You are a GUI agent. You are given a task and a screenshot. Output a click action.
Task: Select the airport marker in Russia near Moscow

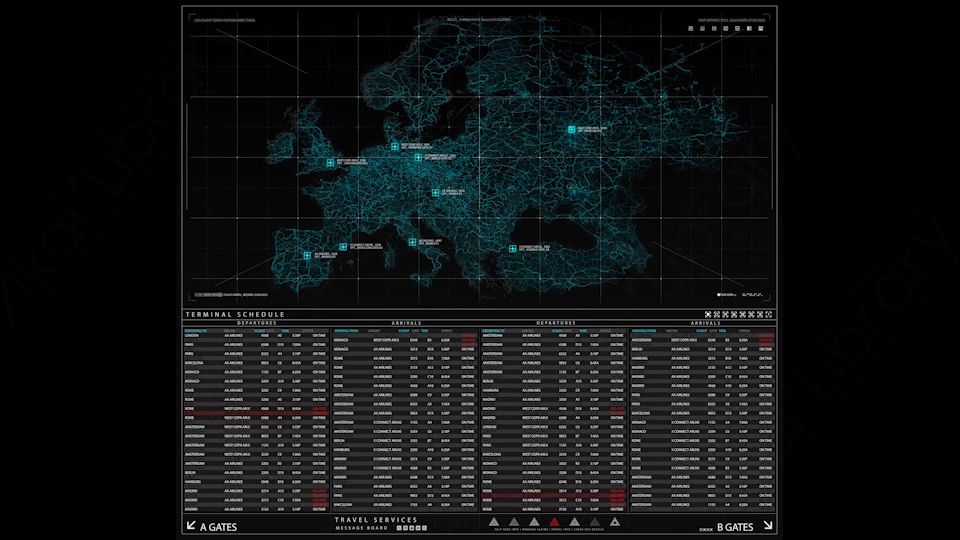[571, 130]
